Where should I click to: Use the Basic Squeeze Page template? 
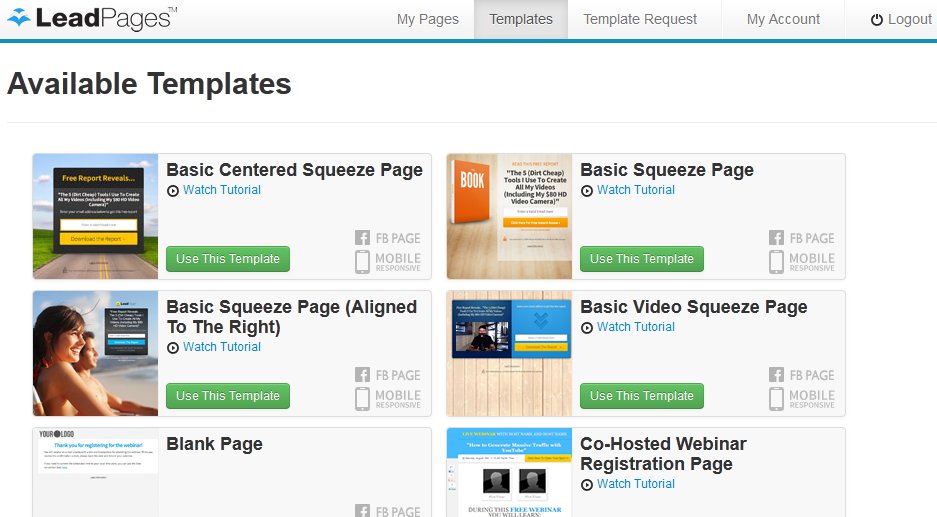642,259
